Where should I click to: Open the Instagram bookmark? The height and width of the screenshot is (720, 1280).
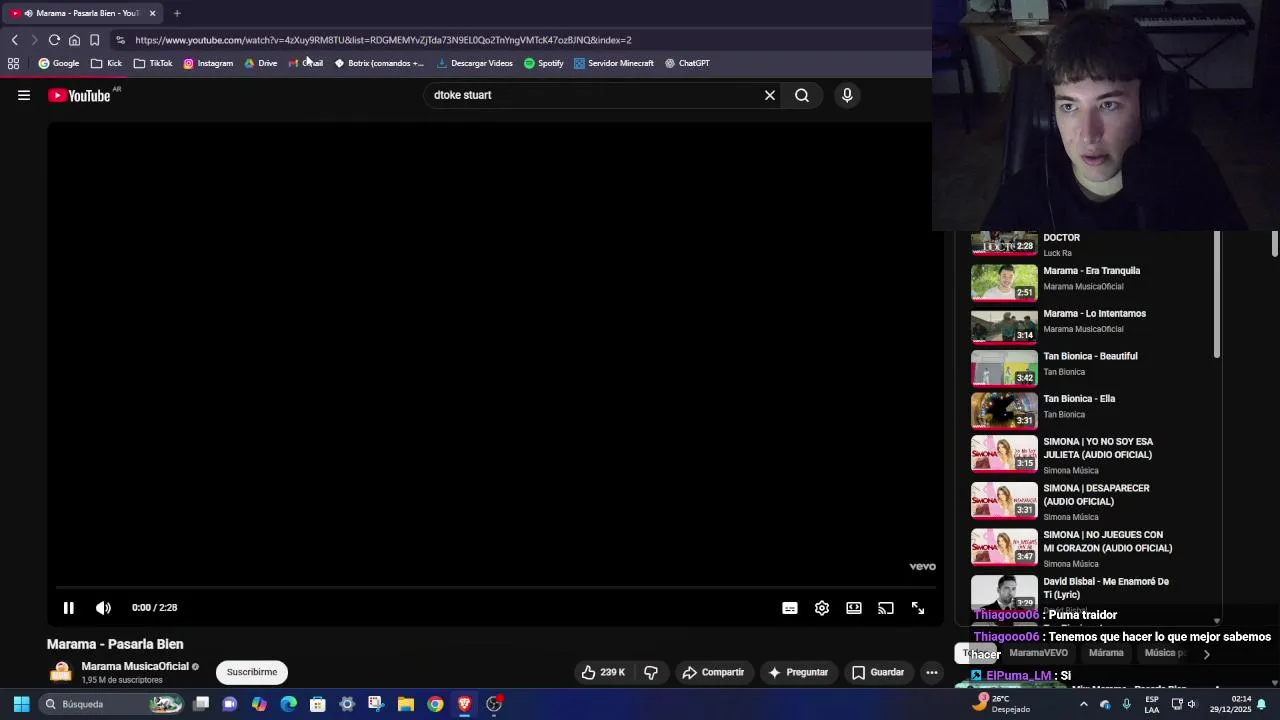point(208,63)
